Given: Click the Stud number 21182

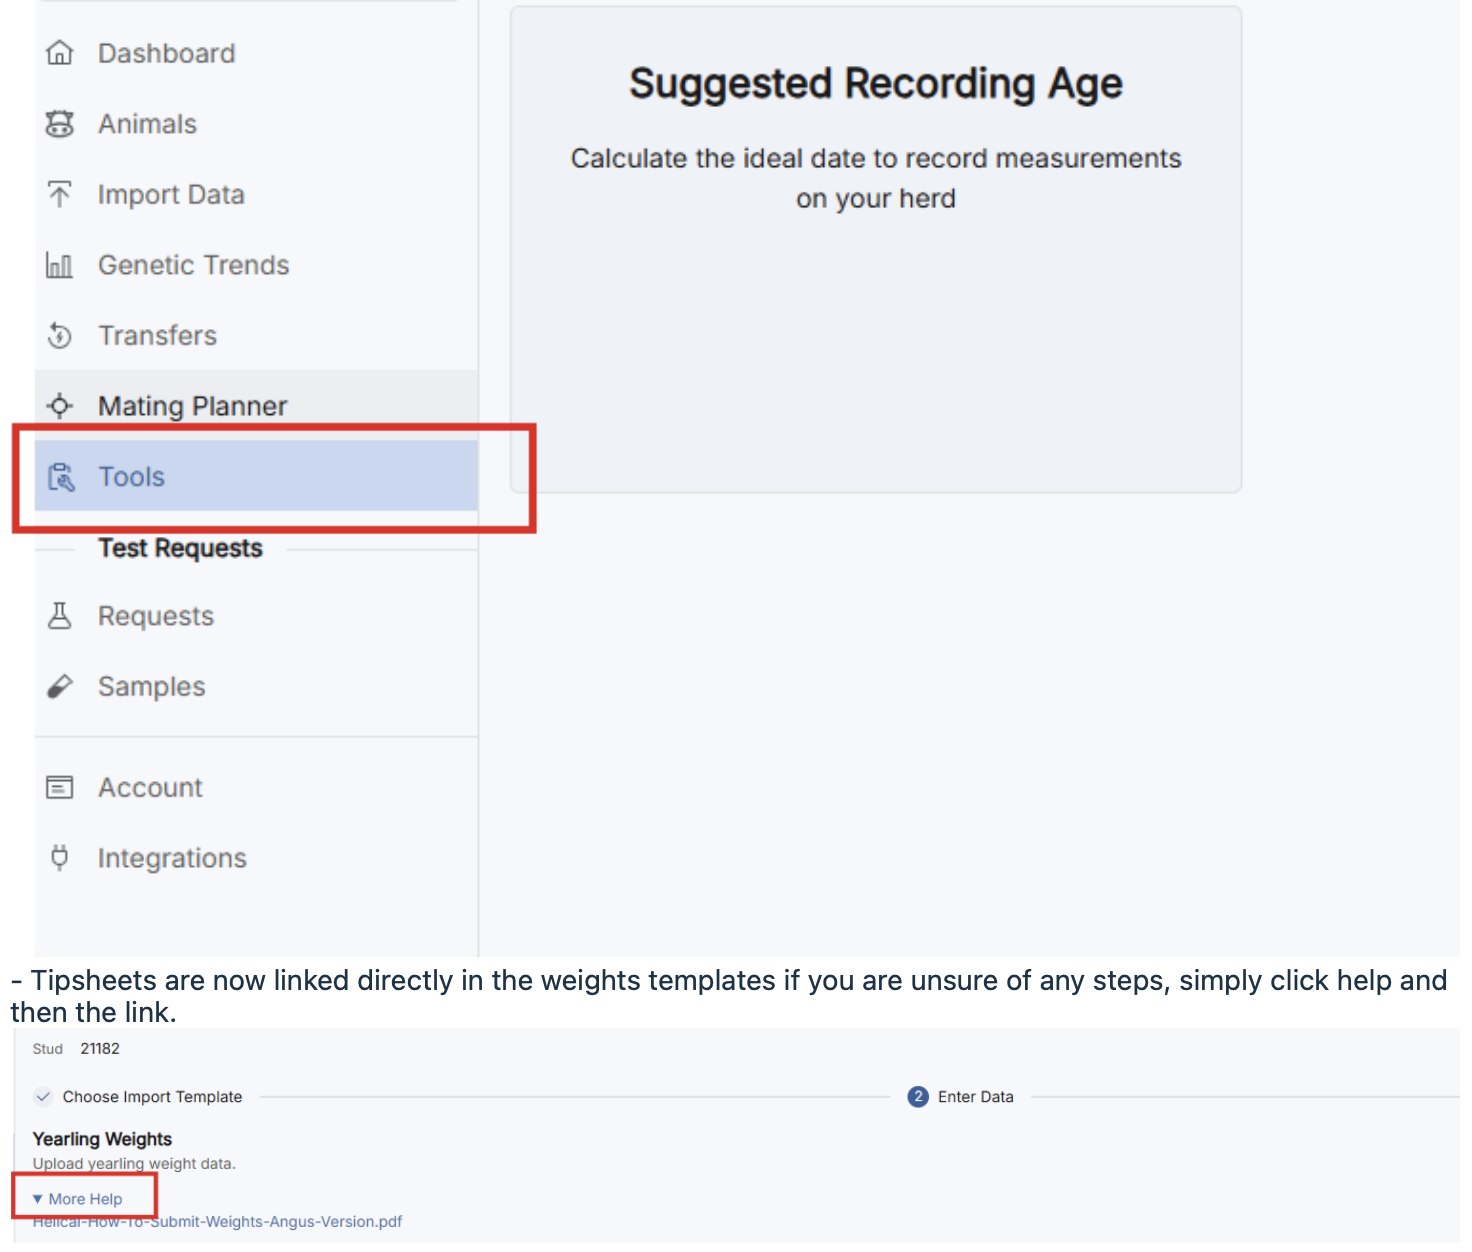Looking at the screenshot, I should click(100, 1049).
